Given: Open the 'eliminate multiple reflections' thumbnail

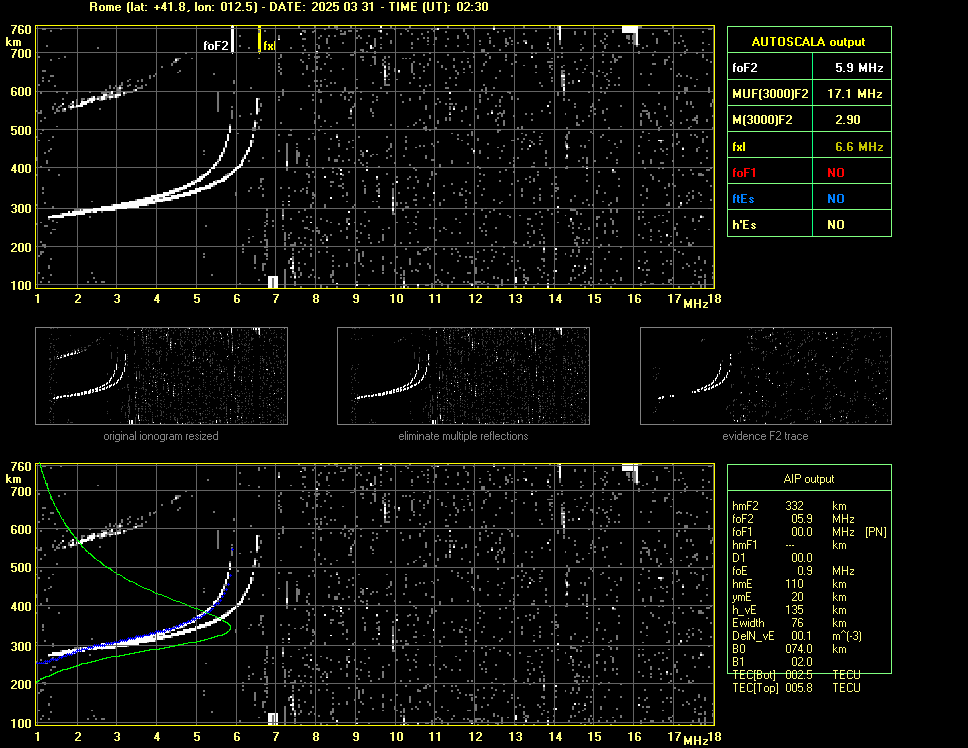Looking at the screenshot, I should 464,376.
